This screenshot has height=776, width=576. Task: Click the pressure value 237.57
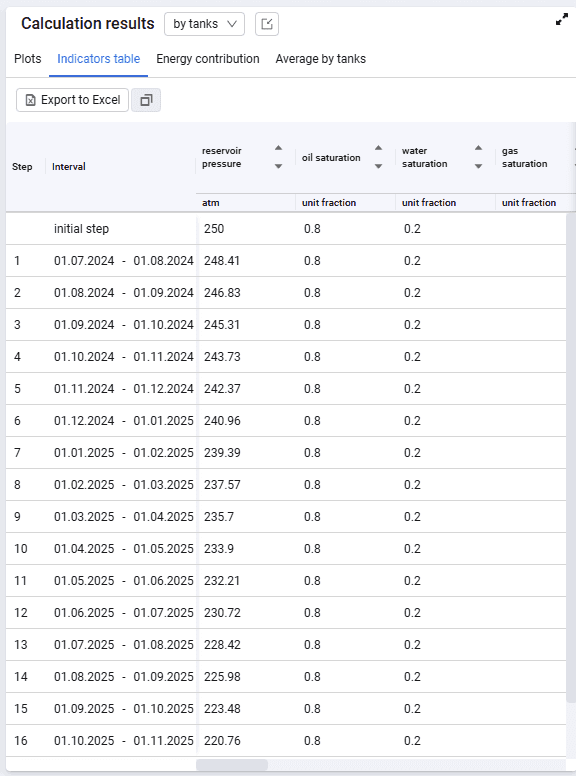(222, 485)
